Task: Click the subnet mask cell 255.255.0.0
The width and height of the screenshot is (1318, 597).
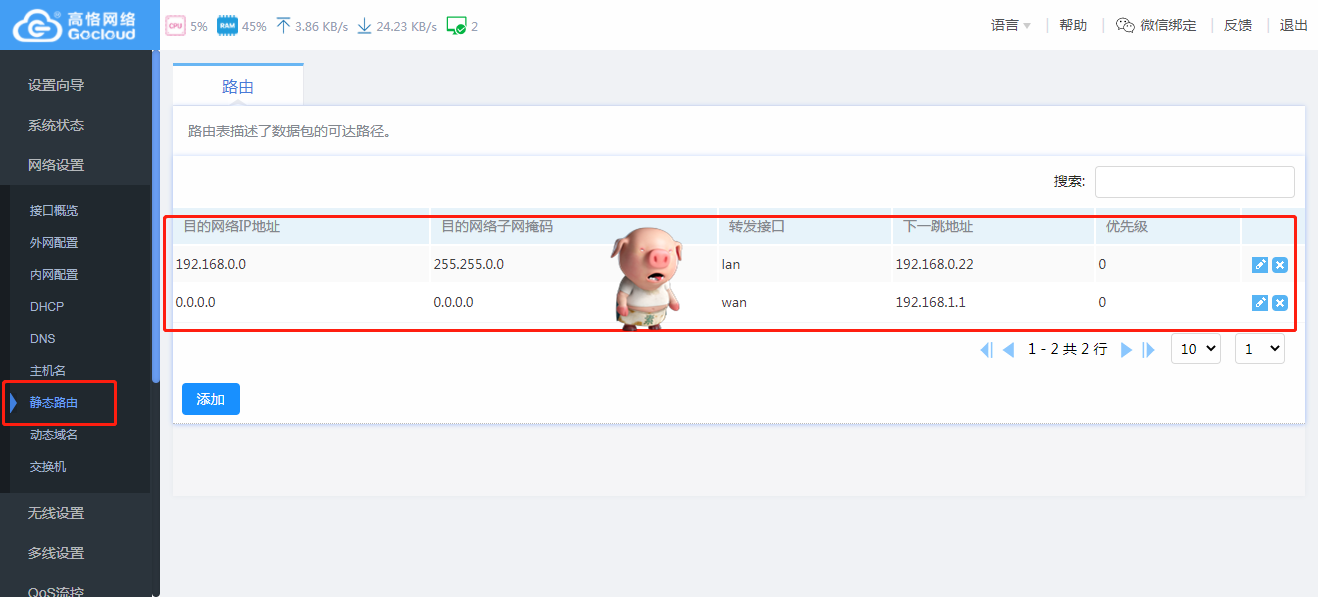Action: [469, 264]
